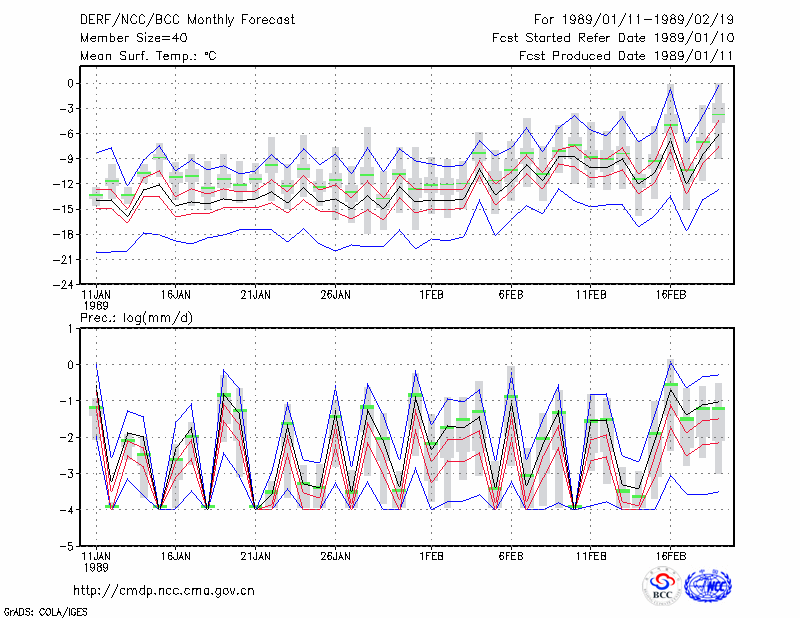Viewport: 800px width, 618px height.
Task: Click the 26JAN label under temperature chart
Action: (335, 295)
